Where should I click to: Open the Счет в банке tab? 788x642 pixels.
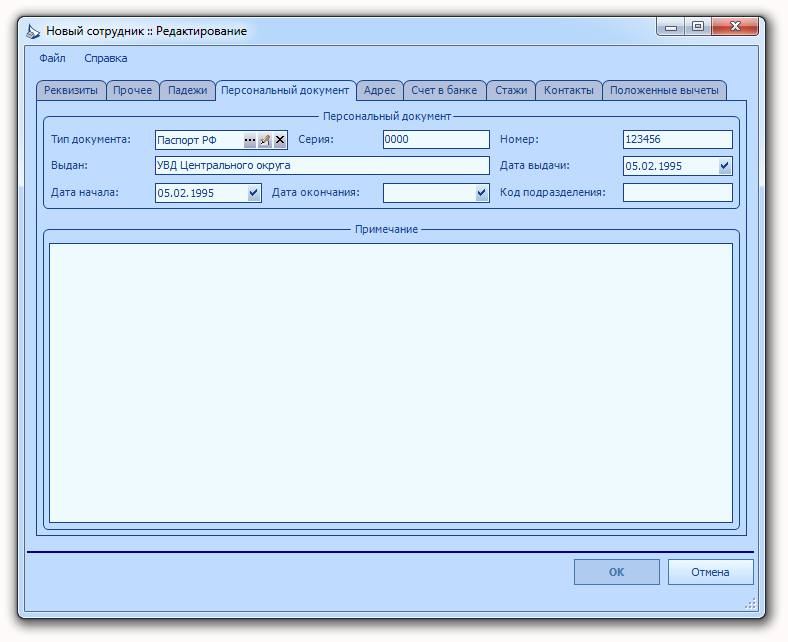(x=444, y=90)
